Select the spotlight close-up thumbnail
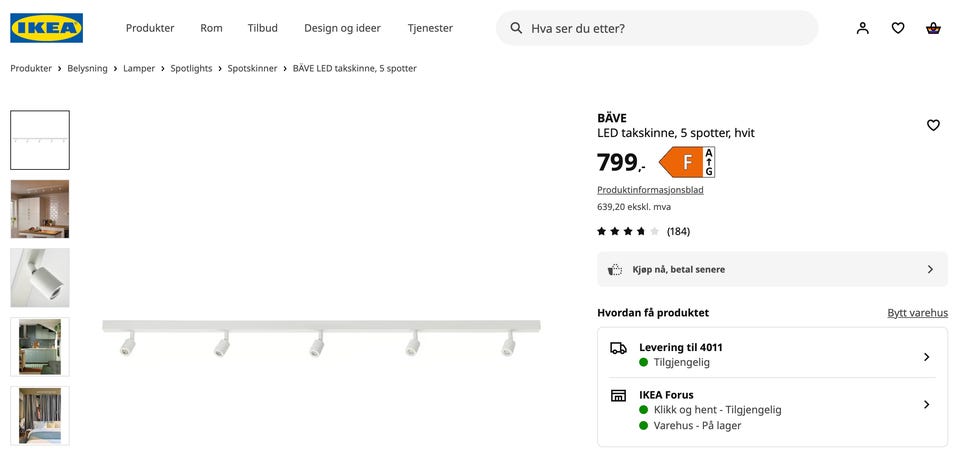This screenshot has width=960, height=459. (40, 277)
